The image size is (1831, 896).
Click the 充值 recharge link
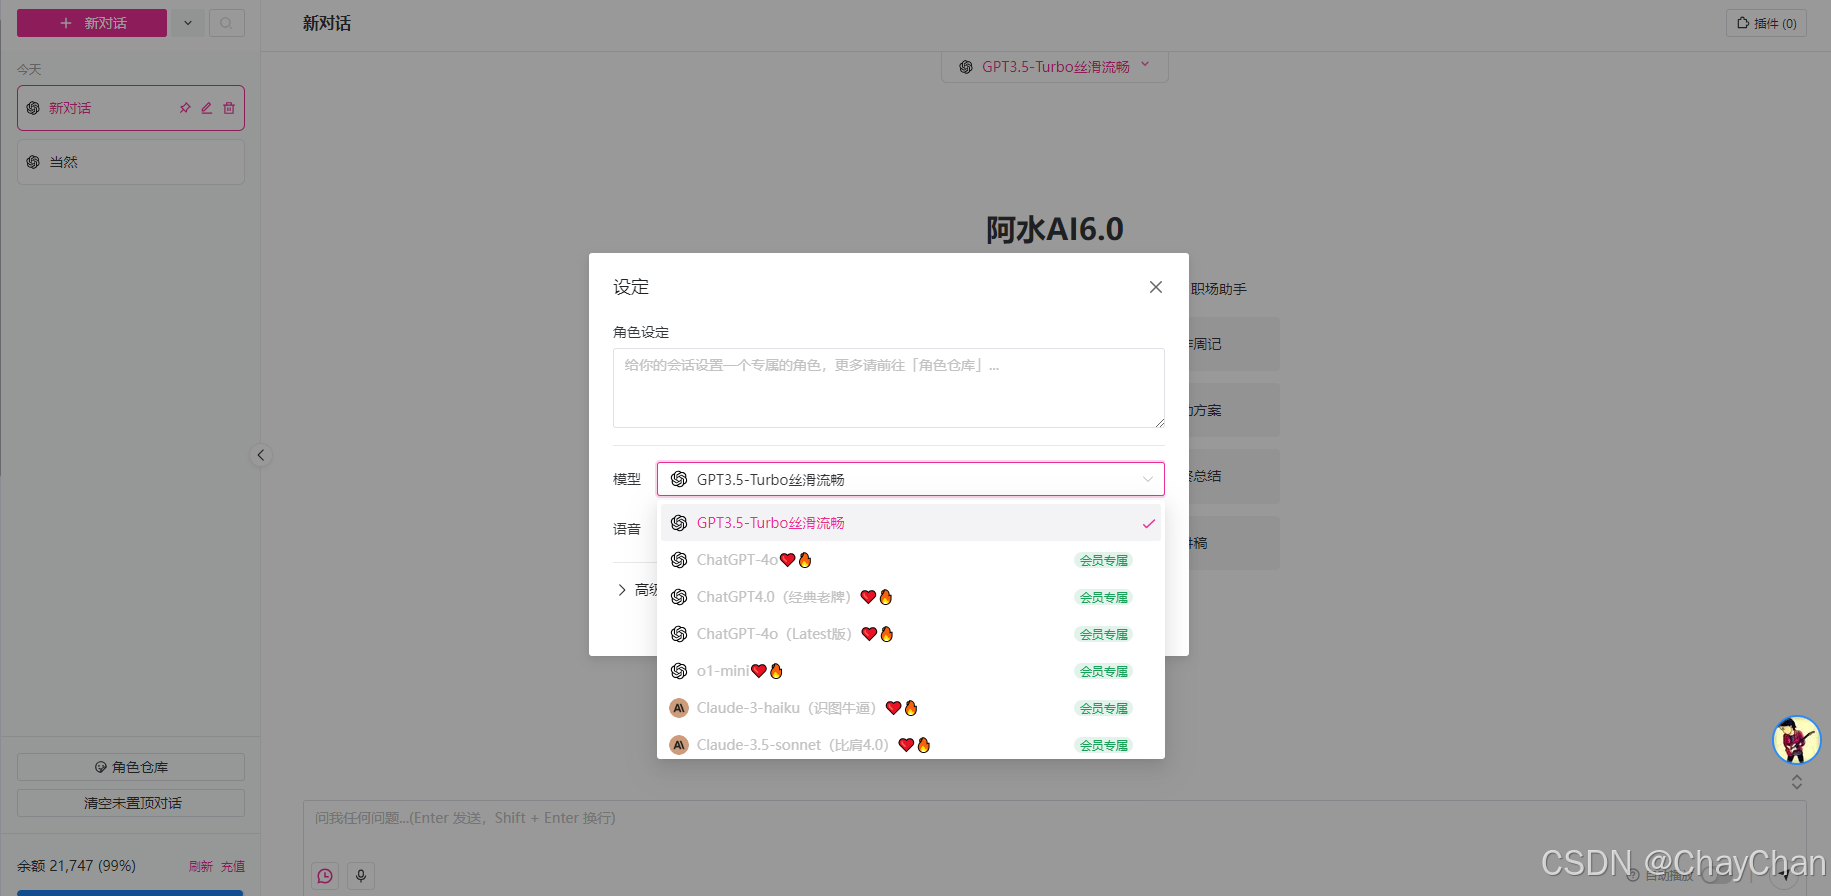(x=233, y=866)
